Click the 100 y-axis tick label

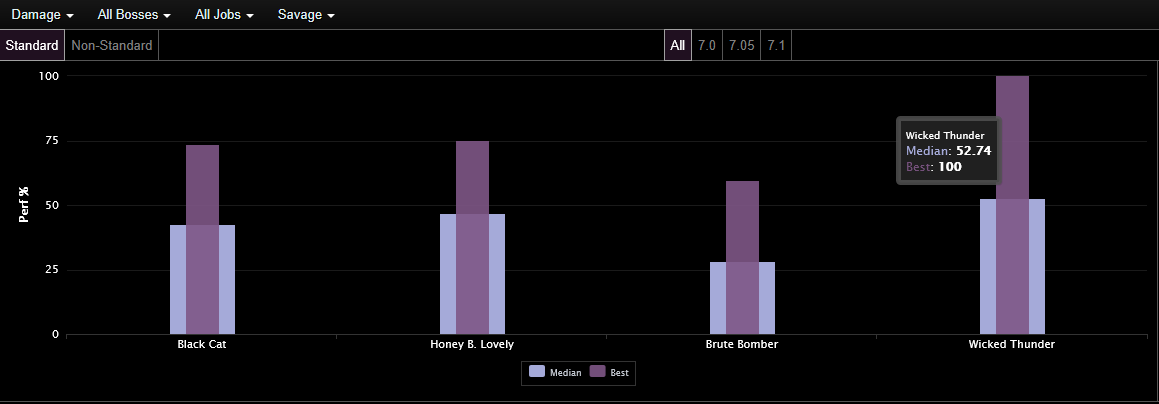click(x=49, y=76)
